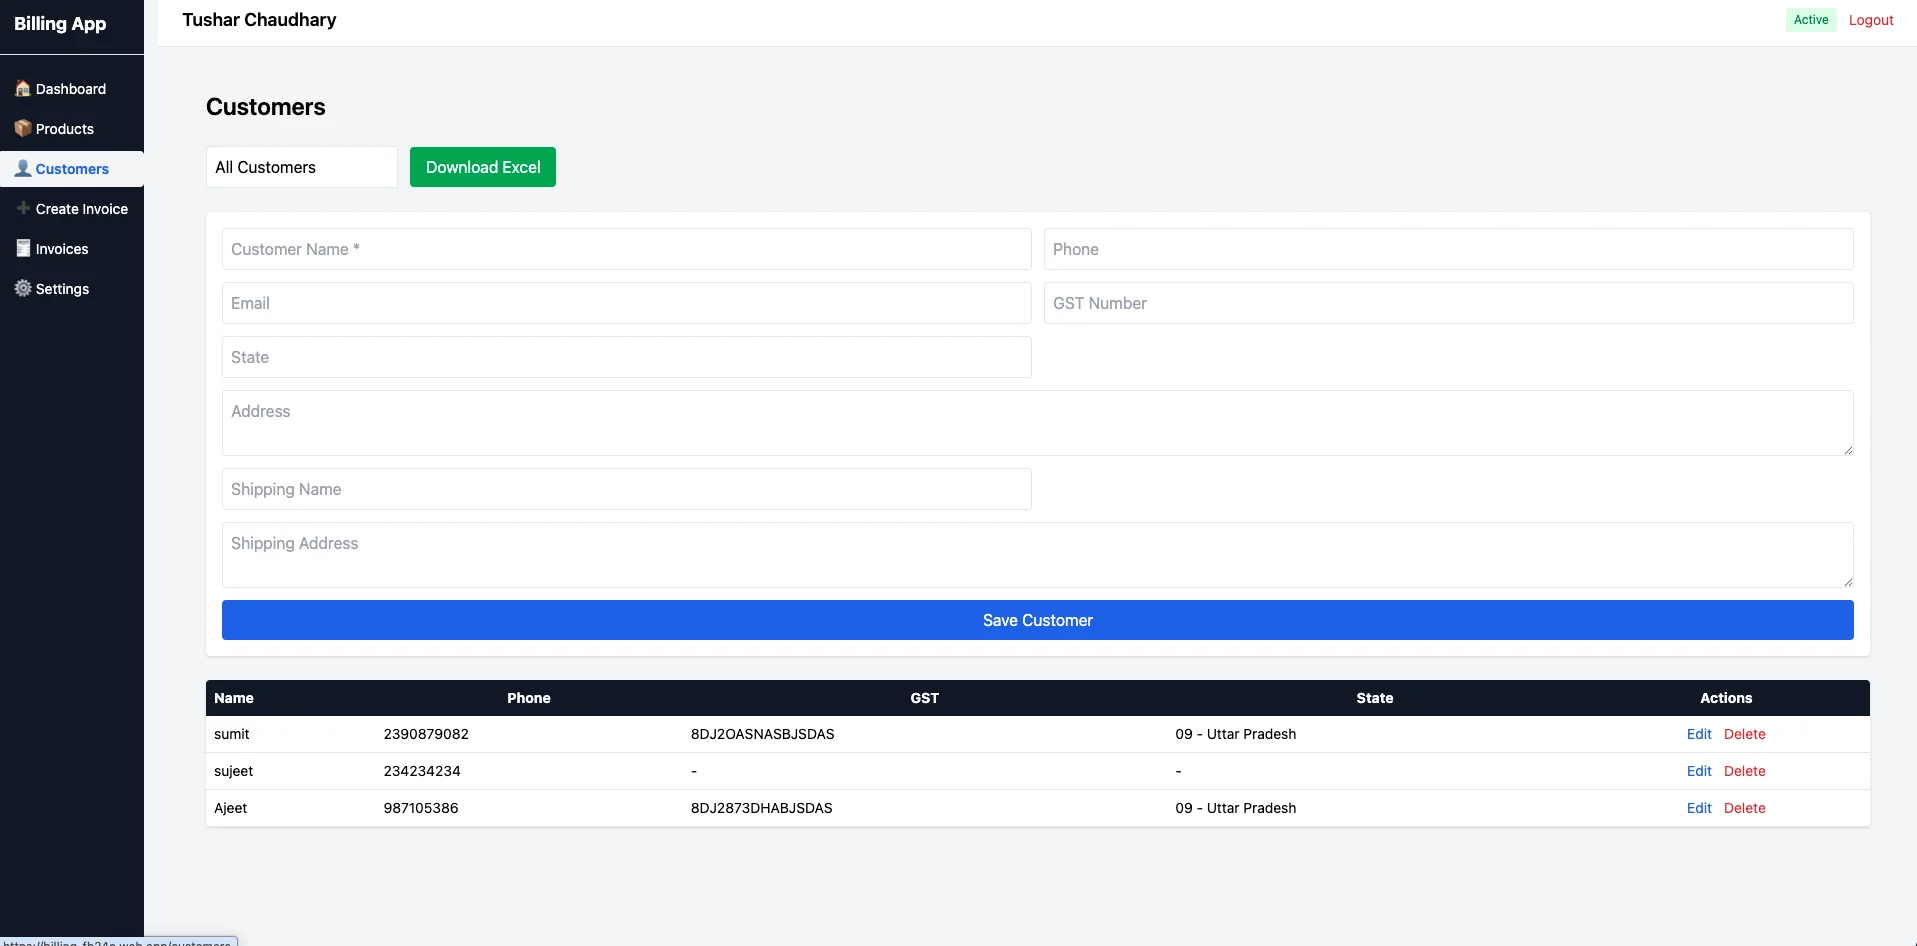
Task: Click the Shipping Address text area
Action: coord(1036,555)
